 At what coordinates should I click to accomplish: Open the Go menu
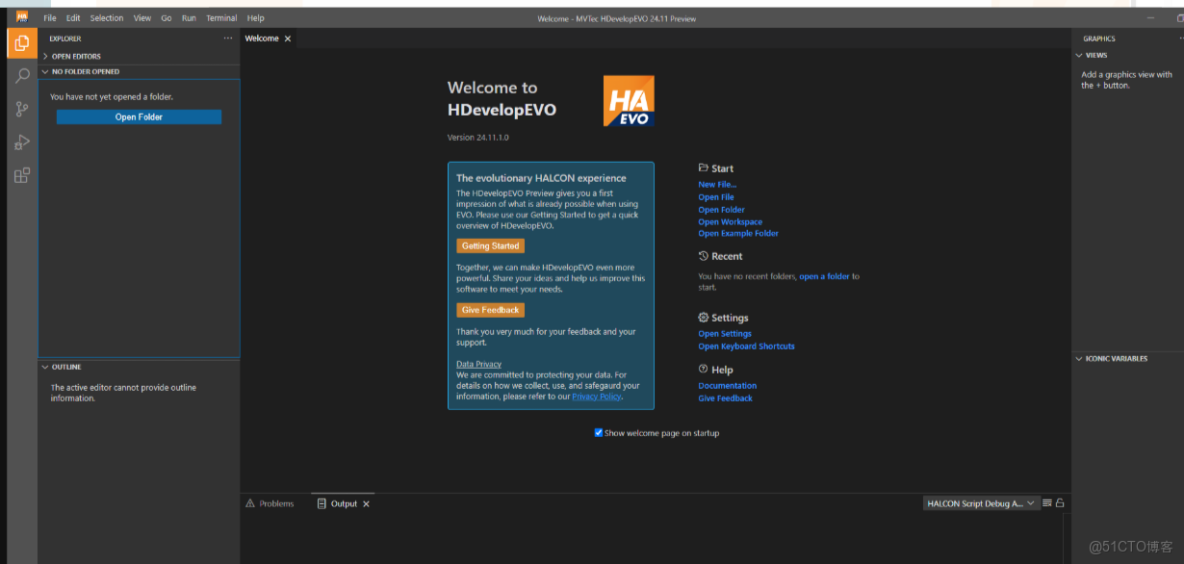pos(166,18)
